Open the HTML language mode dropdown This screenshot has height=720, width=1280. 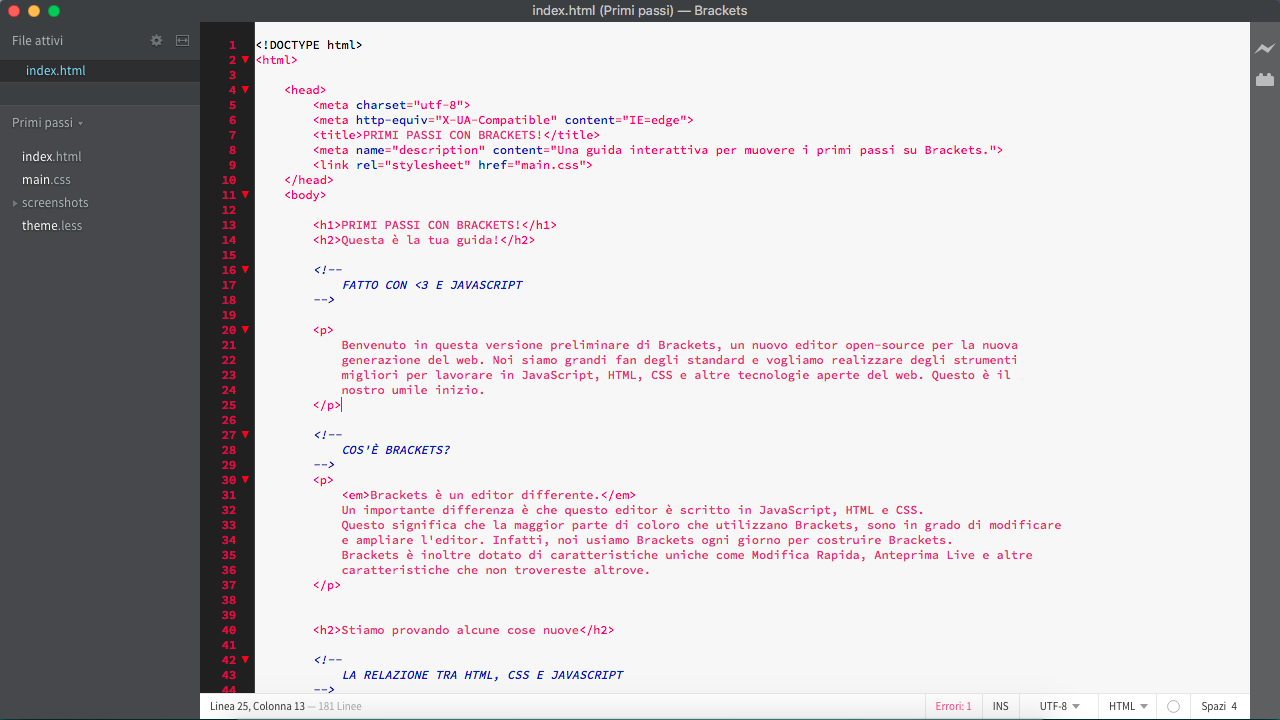coord(1127,706)
